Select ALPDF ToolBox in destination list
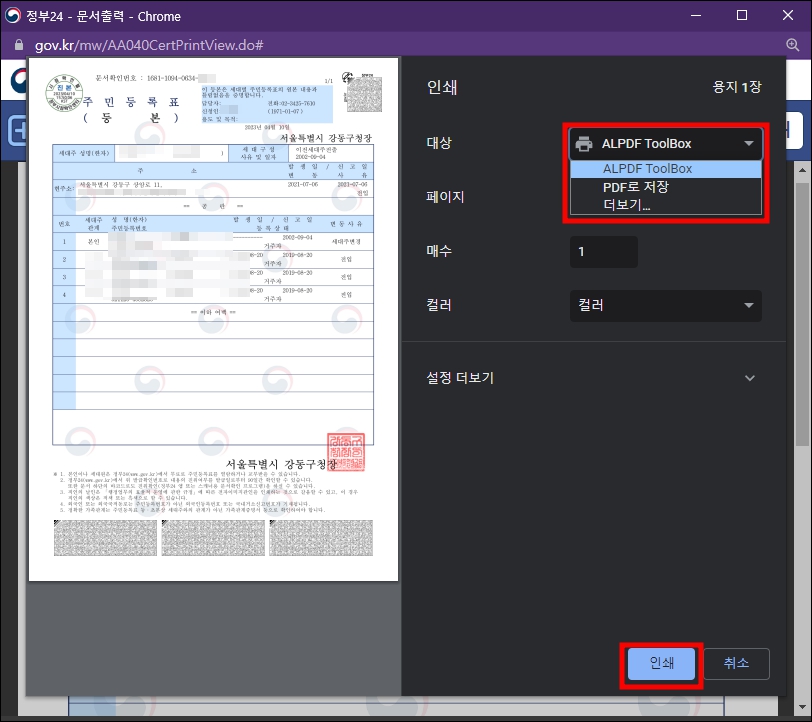Viewport: 812px width, 722px height. pos(665,169)
